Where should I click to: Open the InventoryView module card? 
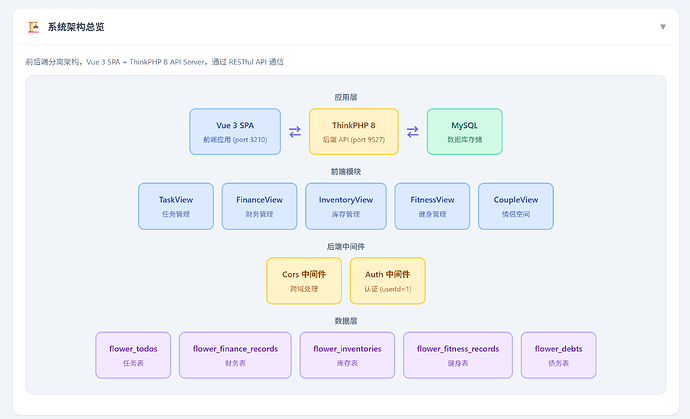pyautogui.click(x=346, y=206)
